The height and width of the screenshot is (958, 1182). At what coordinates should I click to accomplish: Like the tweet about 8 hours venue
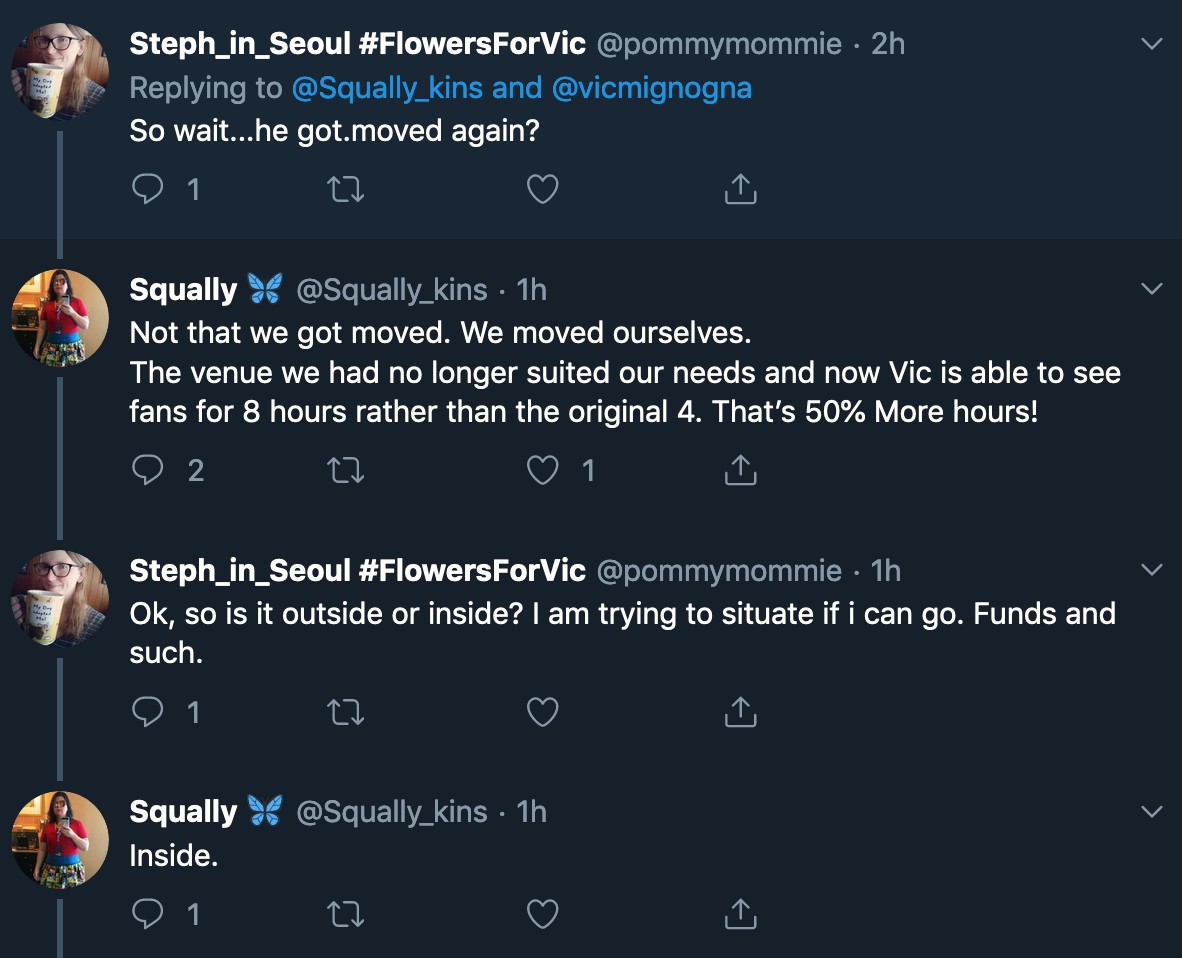pyautogui.click(x=543, y=470)
